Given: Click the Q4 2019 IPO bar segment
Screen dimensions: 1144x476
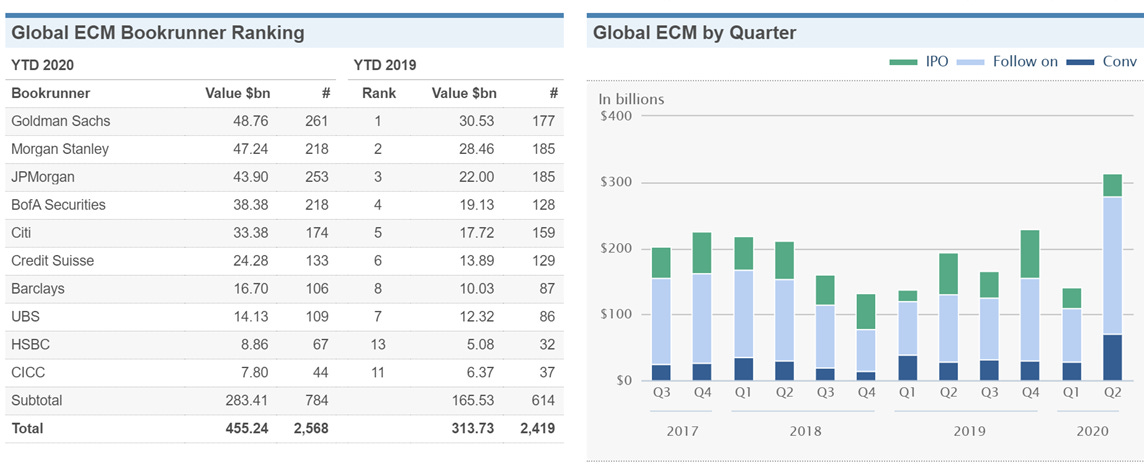Looking at the screenshot, I should point(1030,254).
